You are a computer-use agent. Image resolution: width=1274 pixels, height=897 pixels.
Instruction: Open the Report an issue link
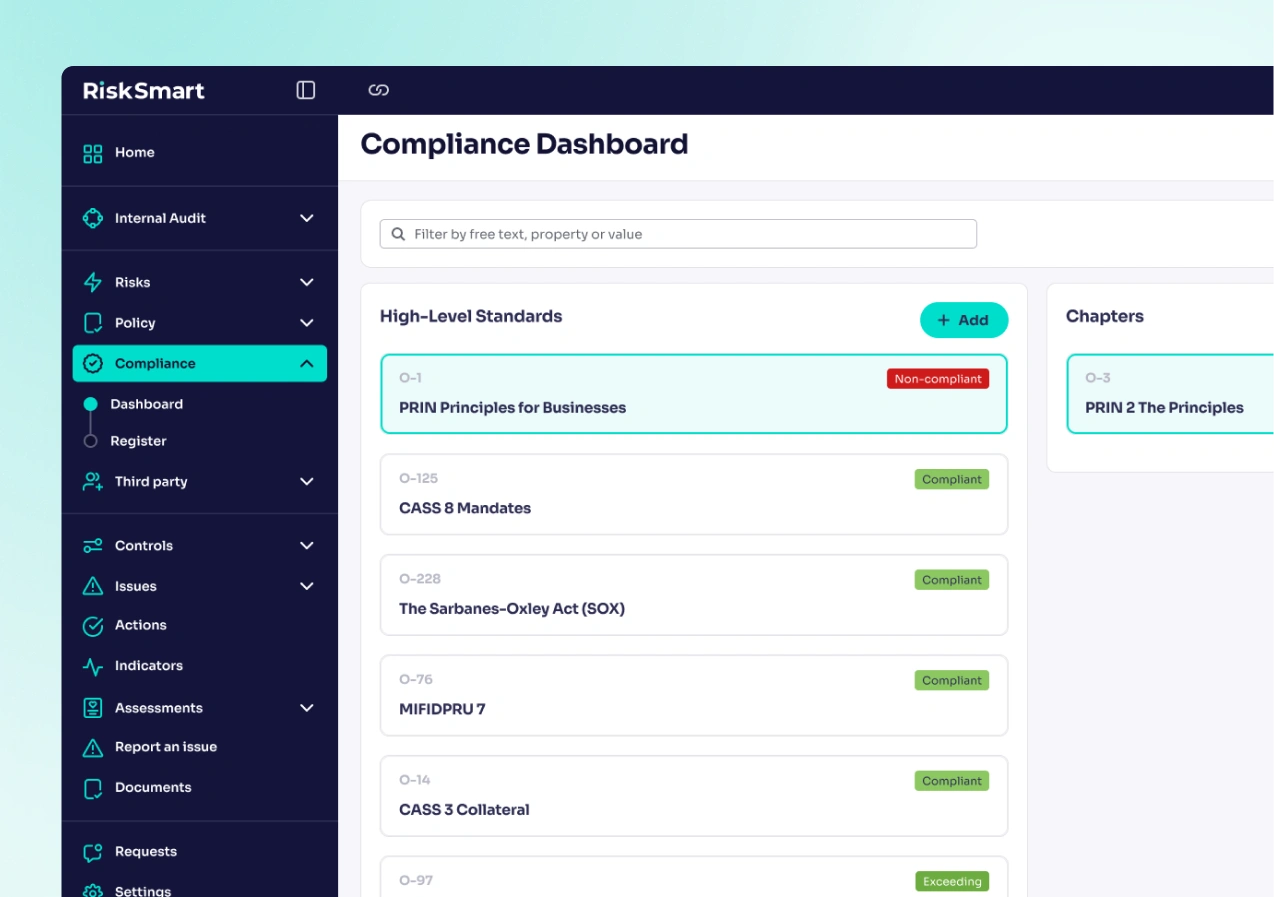point(164,746)
